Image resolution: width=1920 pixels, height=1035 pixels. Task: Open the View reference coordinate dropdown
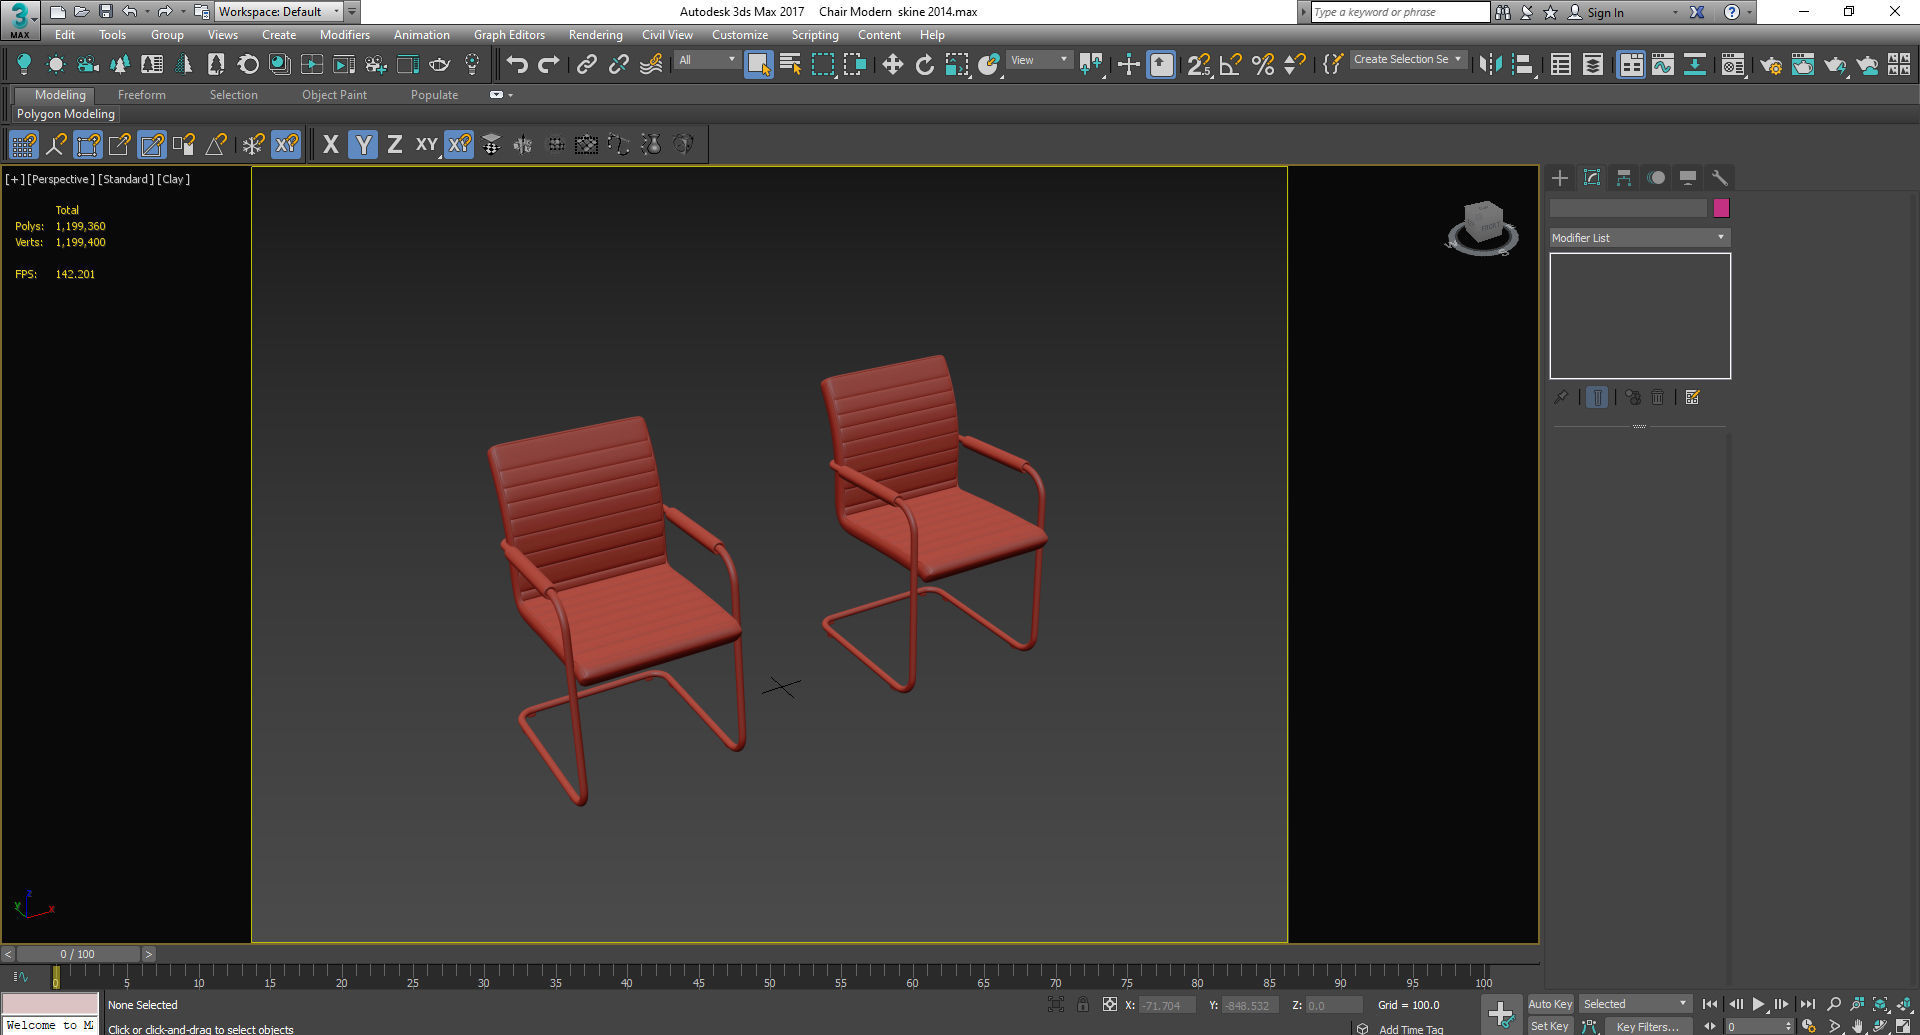(1039, 60)
